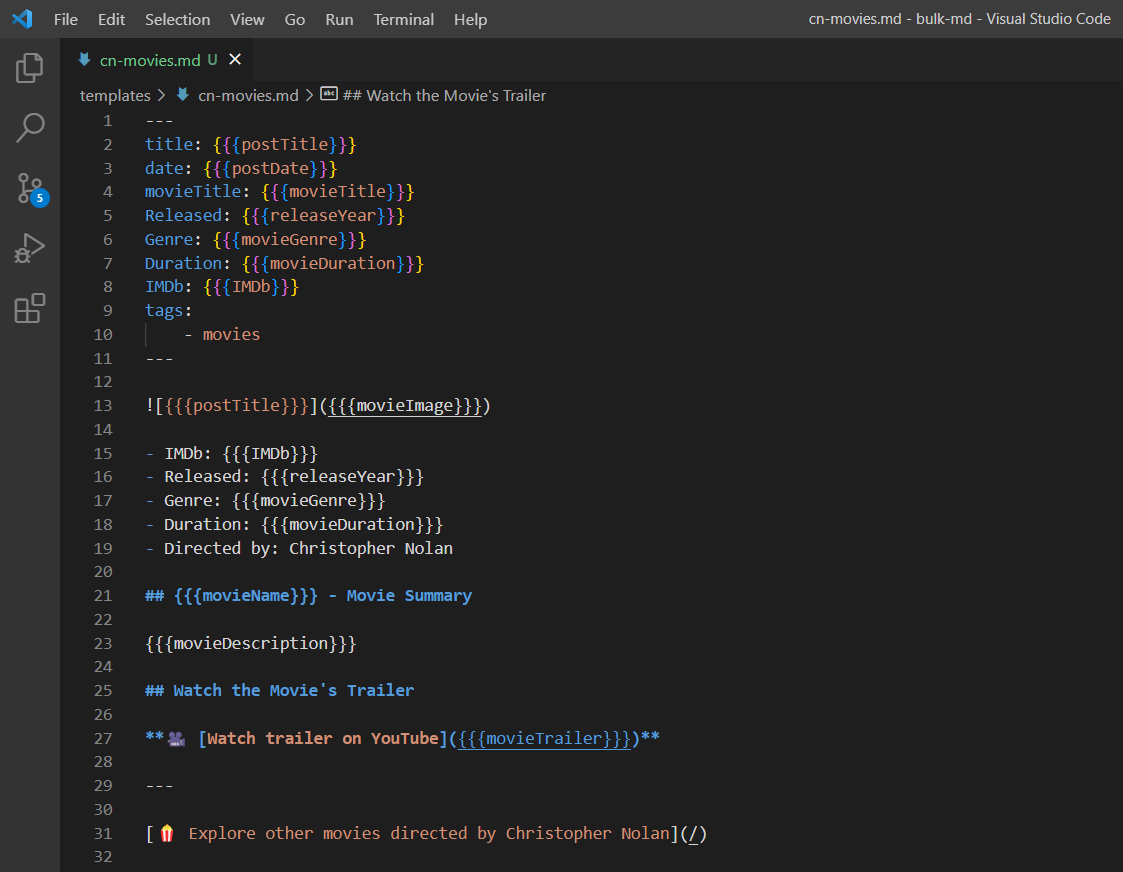Click the '{{{movieName}}} - Movie Summary' heading

323,596
